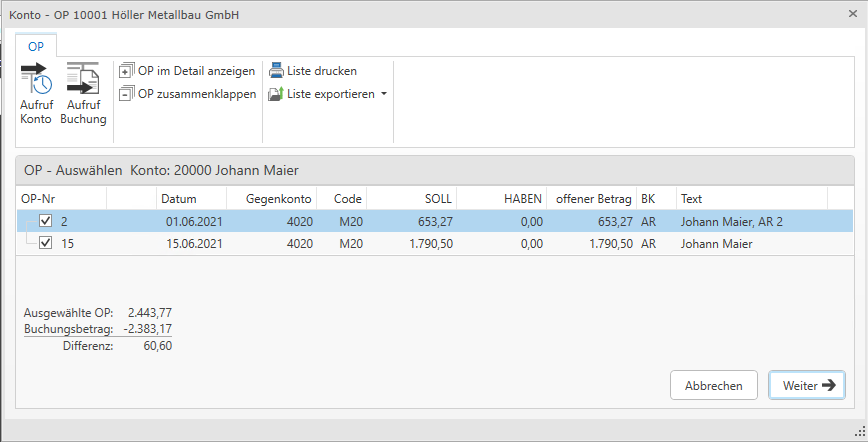Uncheck the checkbox for OP-Nr 15
The image size is (868, 442).
[45, 243]
